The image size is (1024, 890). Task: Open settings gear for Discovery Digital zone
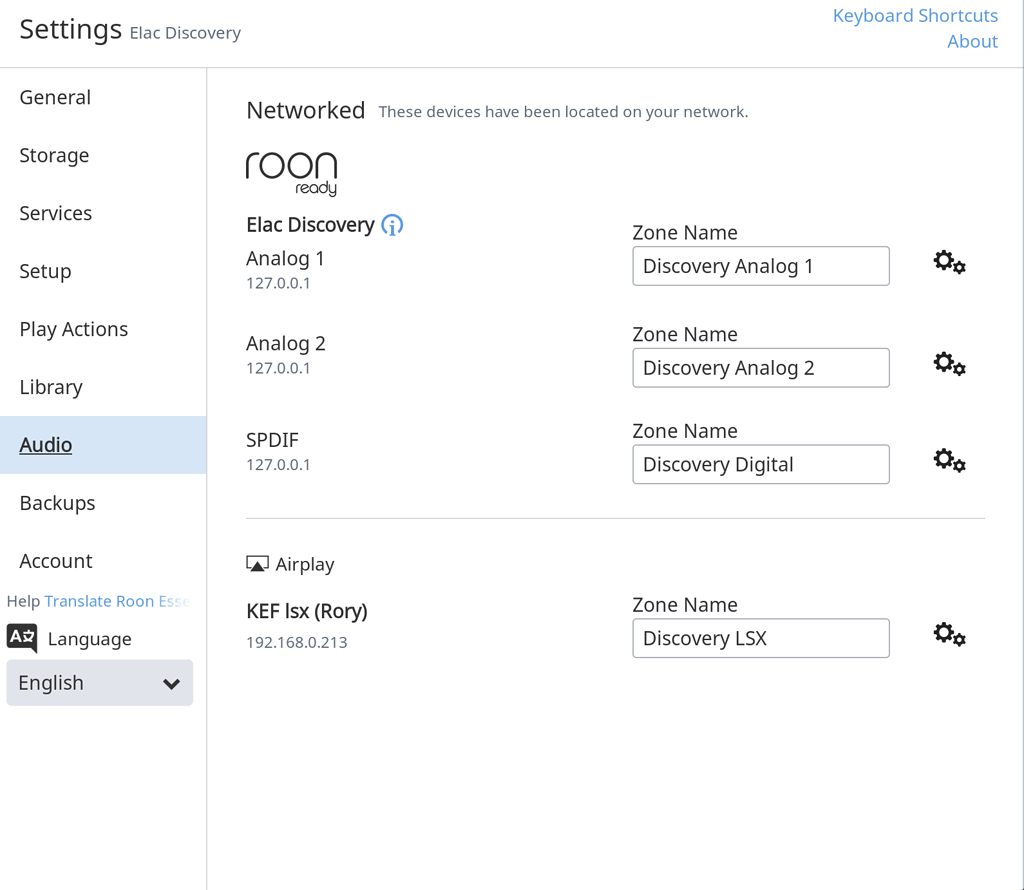[x=949, y=461]
